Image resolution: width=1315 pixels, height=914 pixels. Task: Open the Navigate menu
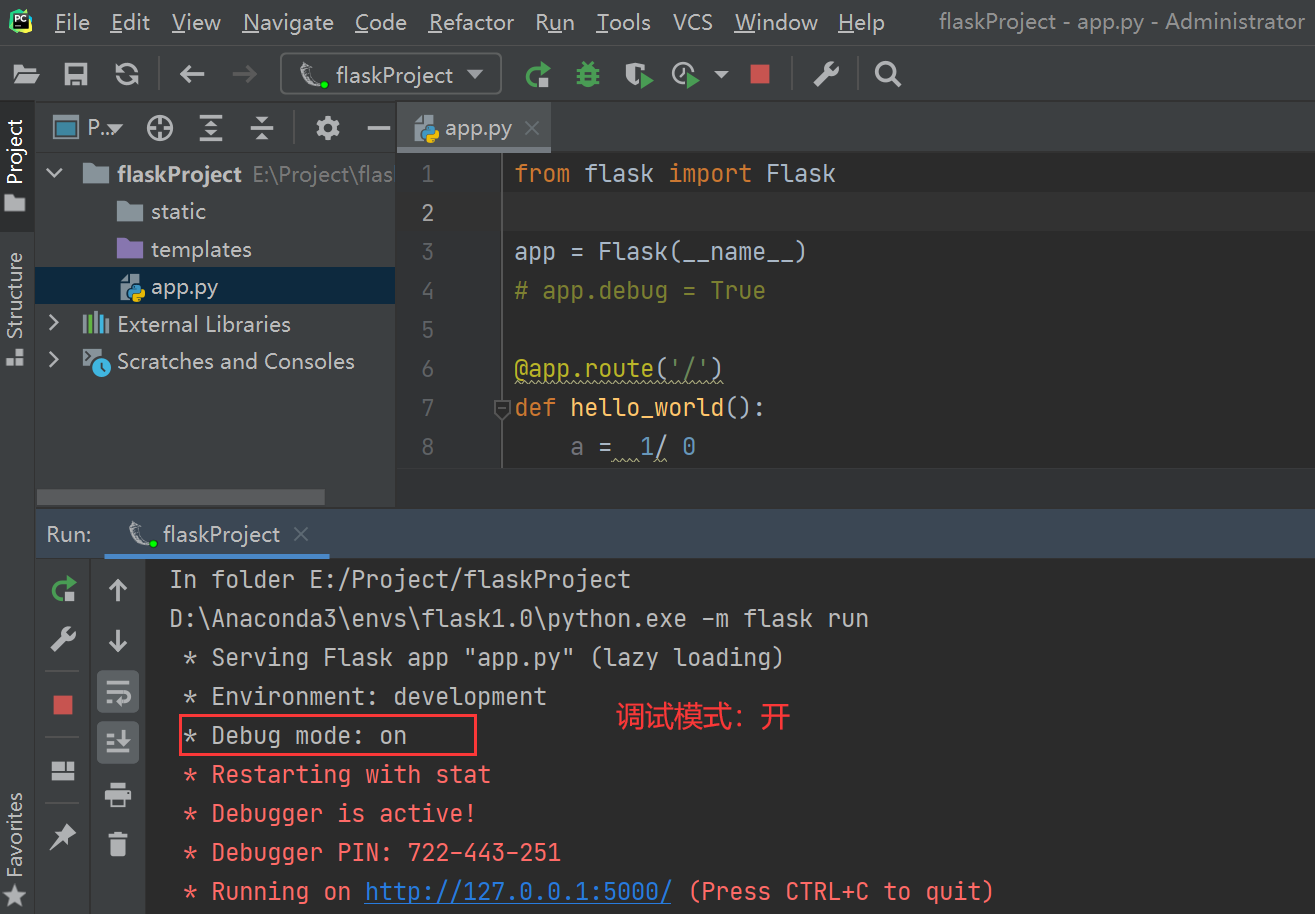[x=288, y=22]
